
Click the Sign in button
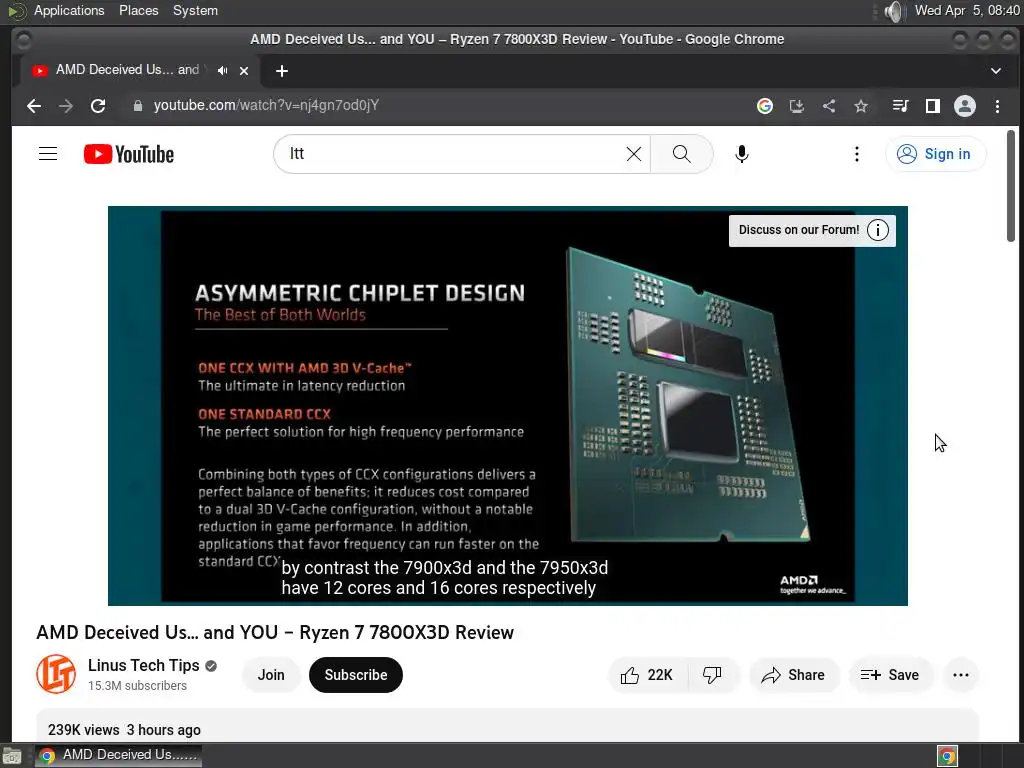point(935,154)
